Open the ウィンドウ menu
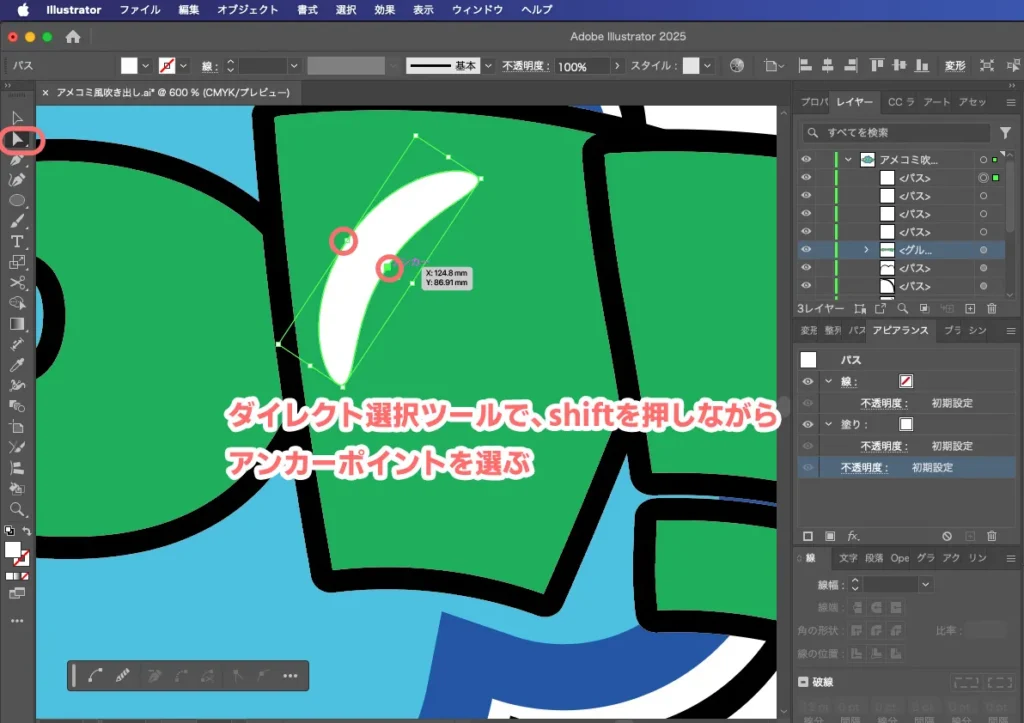Screen dimensions: 1024x723 [x=478, y=10]
